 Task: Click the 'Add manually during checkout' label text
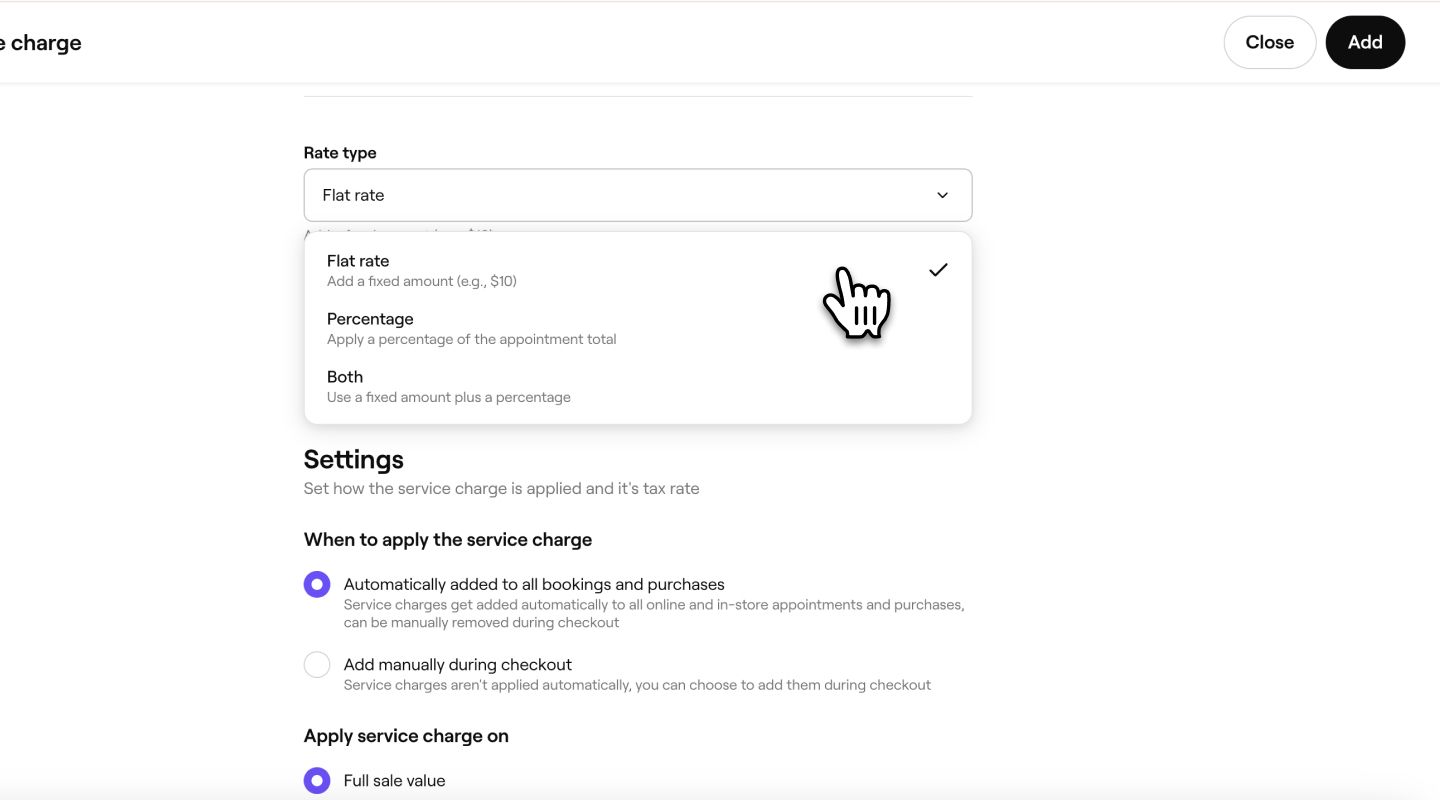[x=457, y=665]
